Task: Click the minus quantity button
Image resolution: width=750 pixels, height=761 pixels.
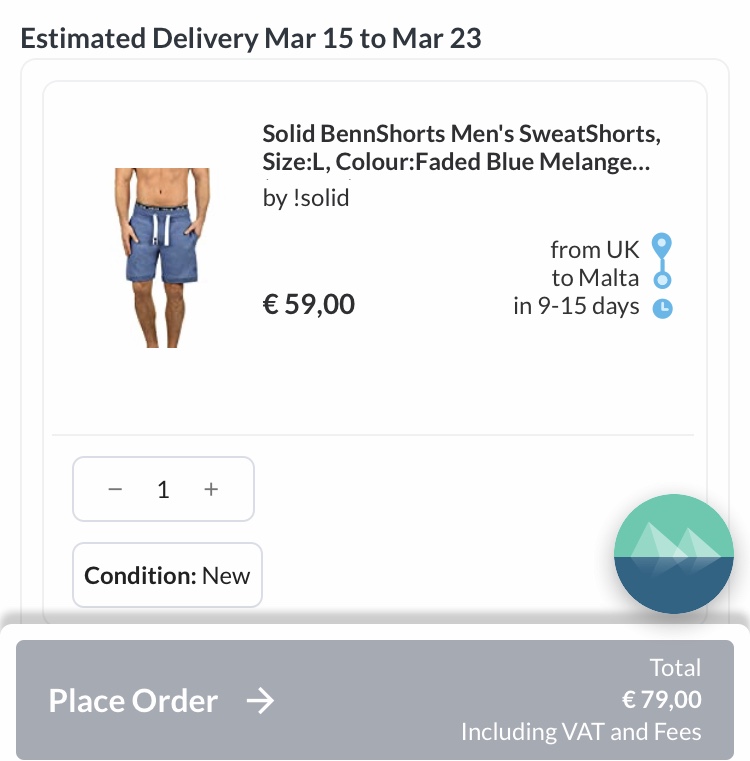Action: tap(115, 489)
